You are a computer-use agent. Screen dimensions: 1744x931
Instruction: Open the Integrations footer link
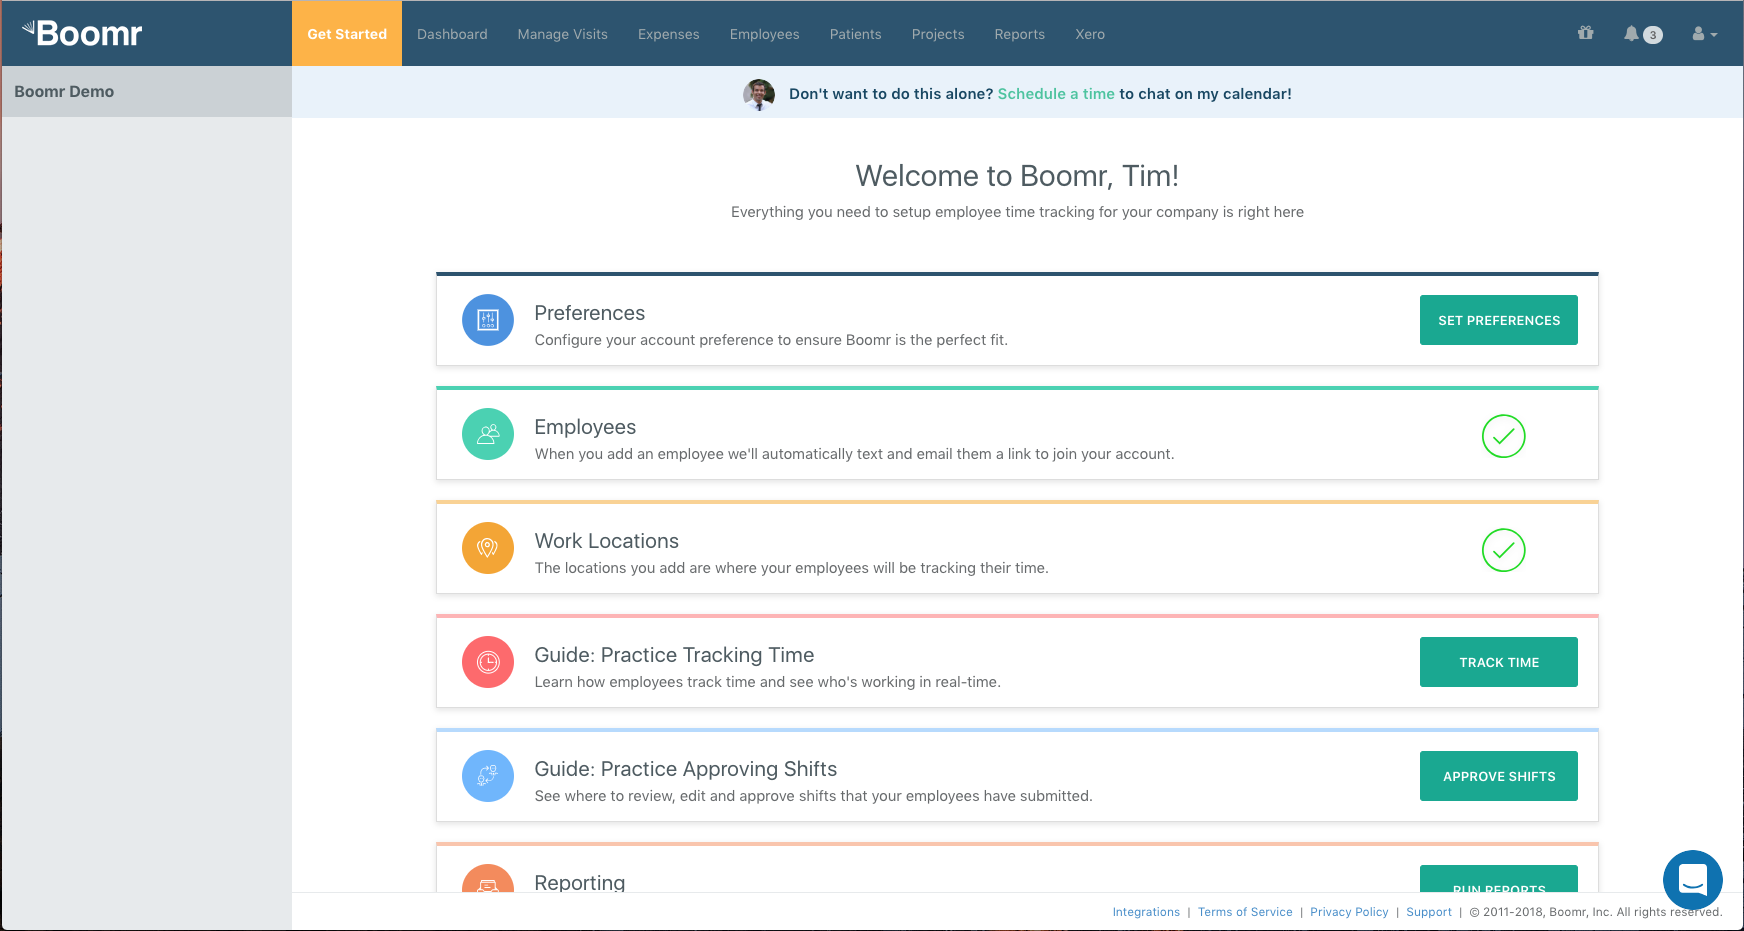(x=1146, y=912)
